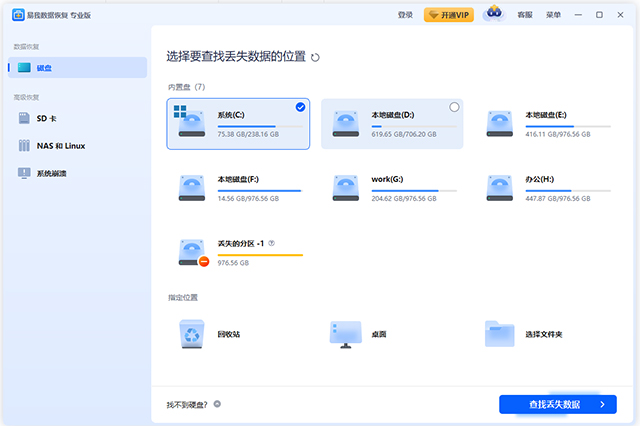
Task: Click the 找不到硬盘? link text
Action: [x=187, y=405]
